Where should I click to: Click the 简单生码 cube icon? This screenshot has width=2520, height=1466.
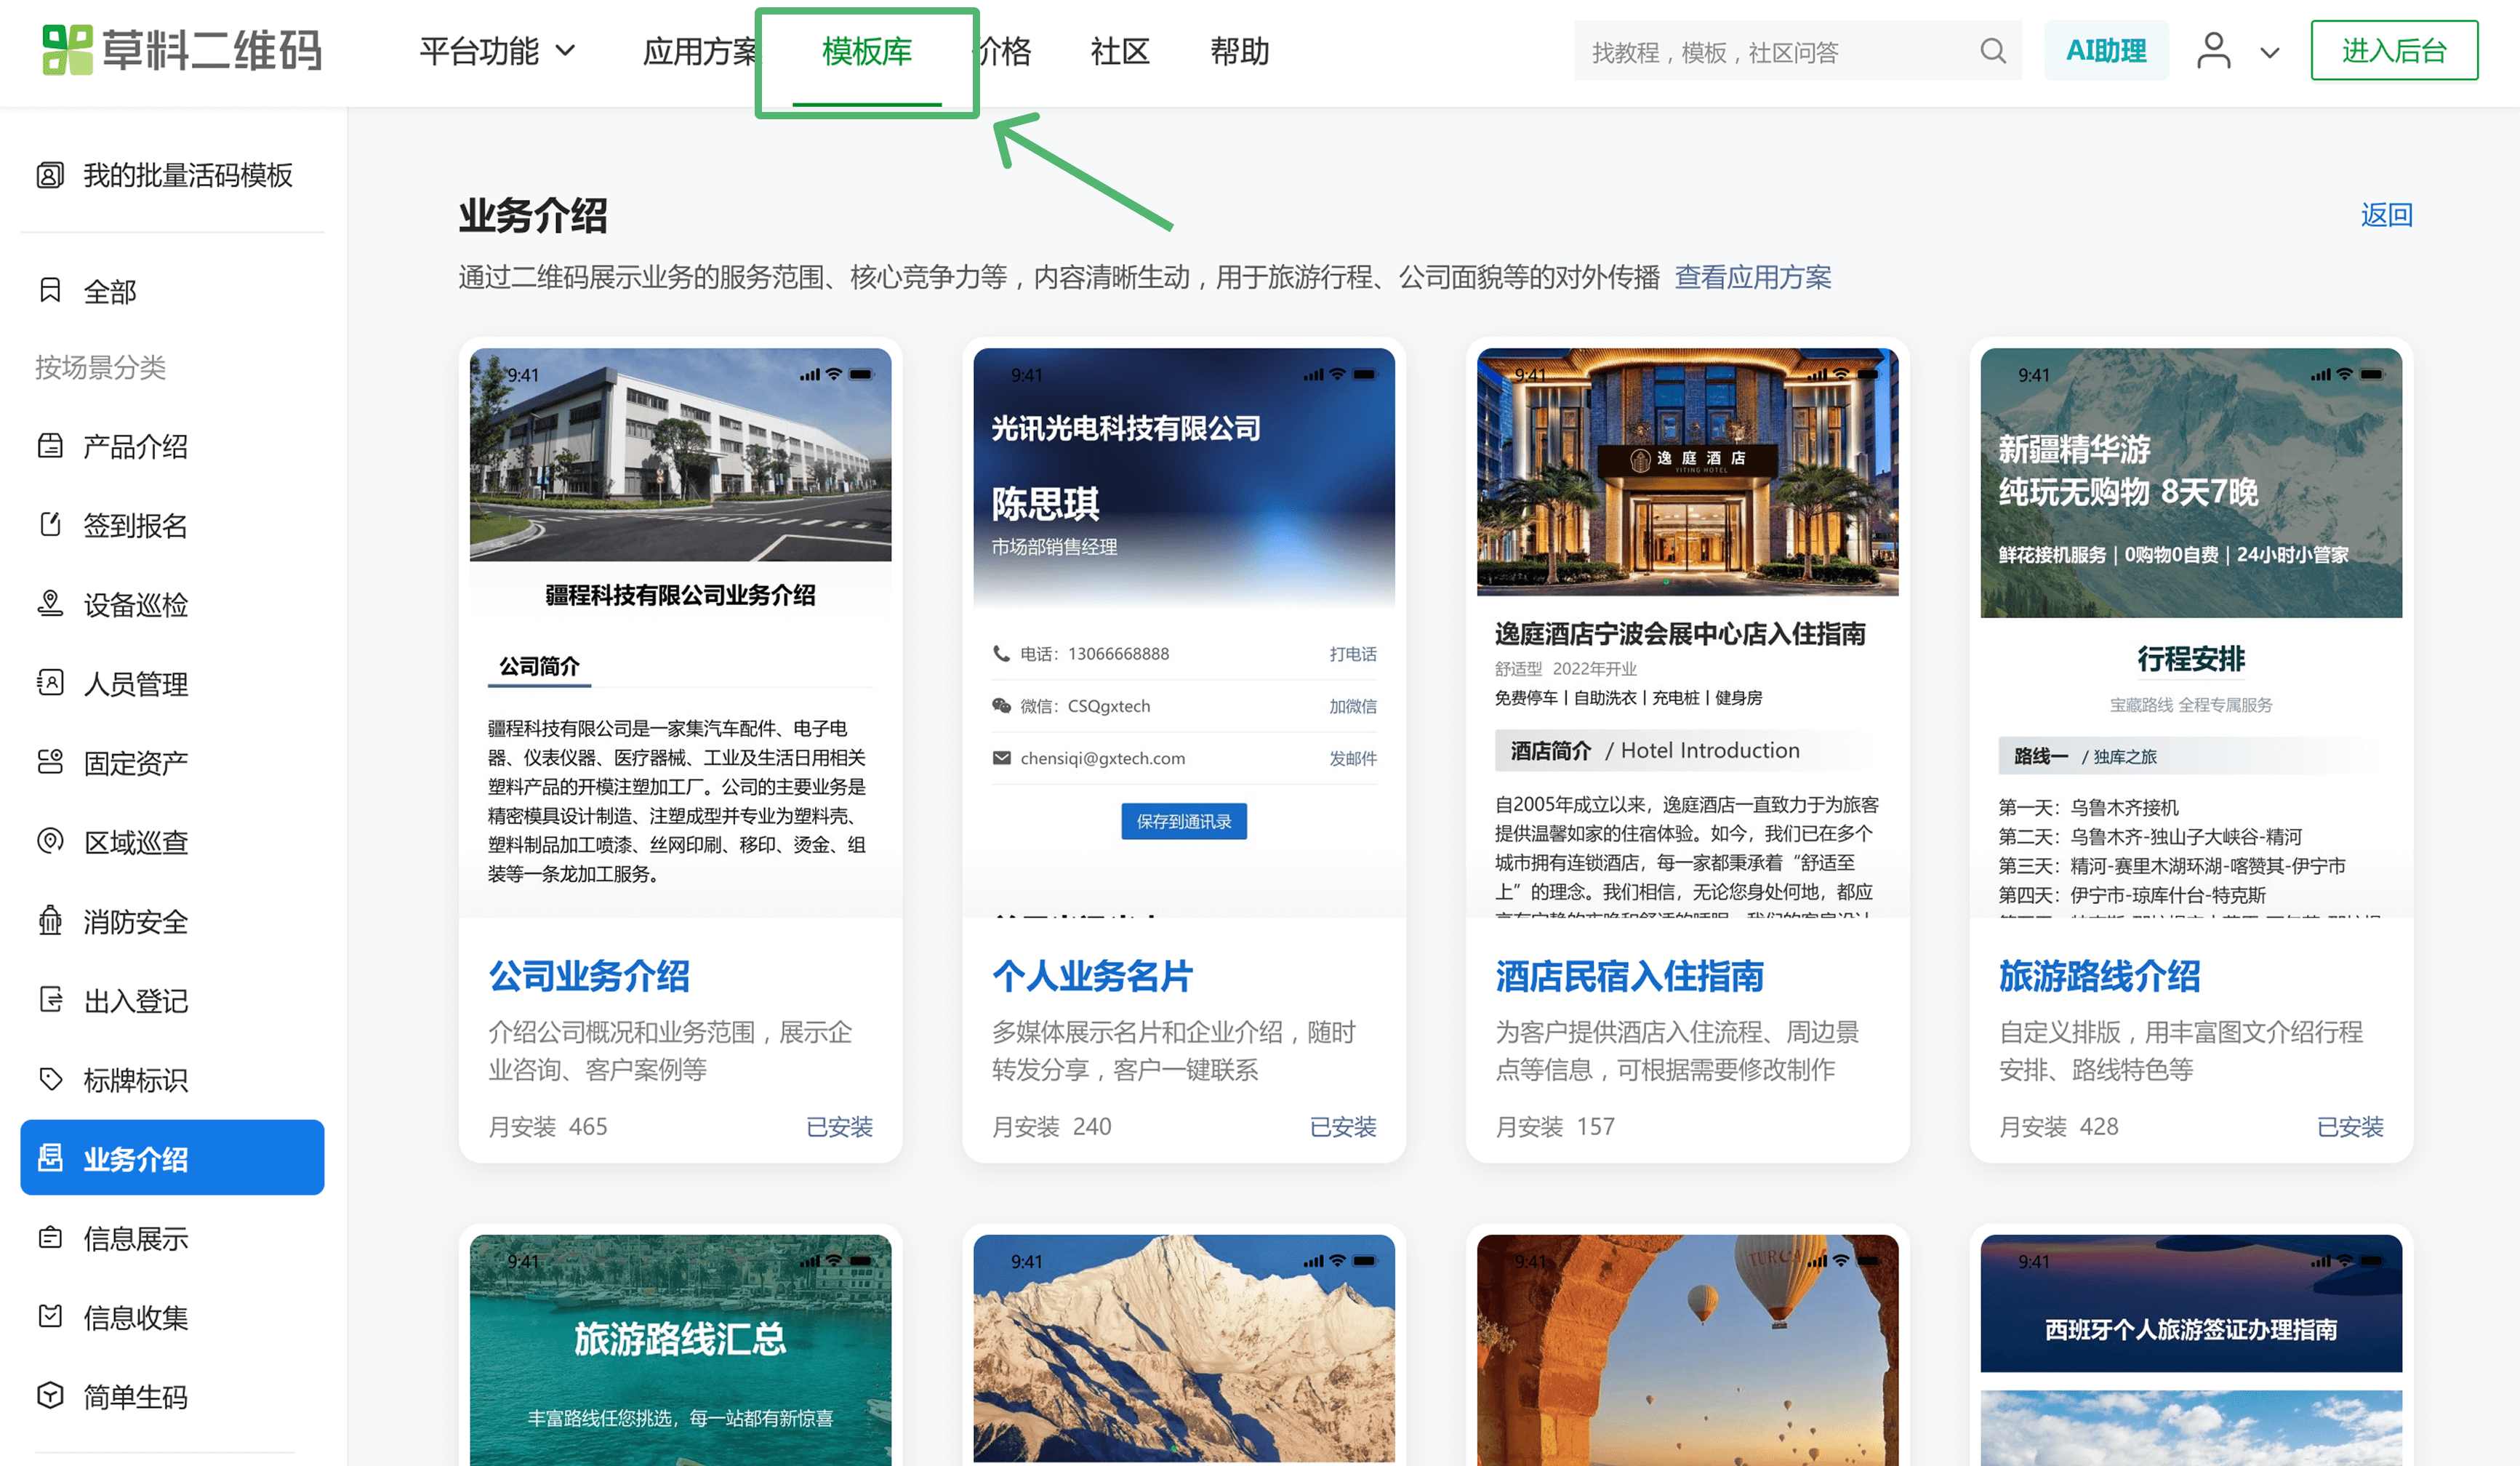click(50, 1396)
